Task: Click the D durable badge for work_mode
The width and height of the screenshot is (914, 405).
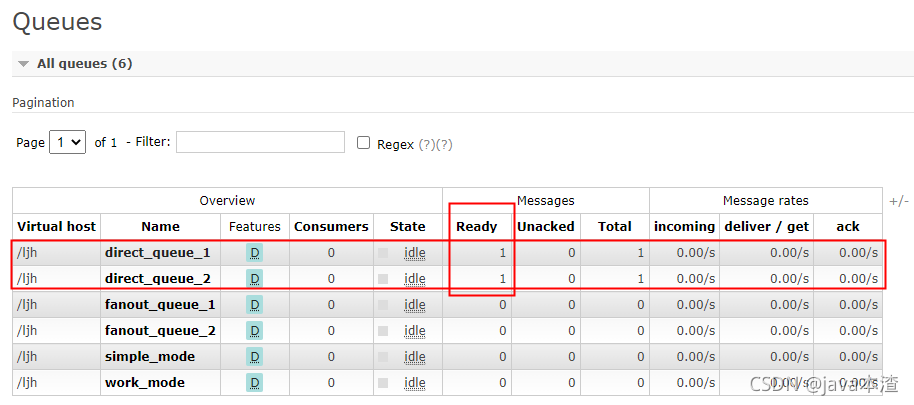Action: [x=254, y=382]
